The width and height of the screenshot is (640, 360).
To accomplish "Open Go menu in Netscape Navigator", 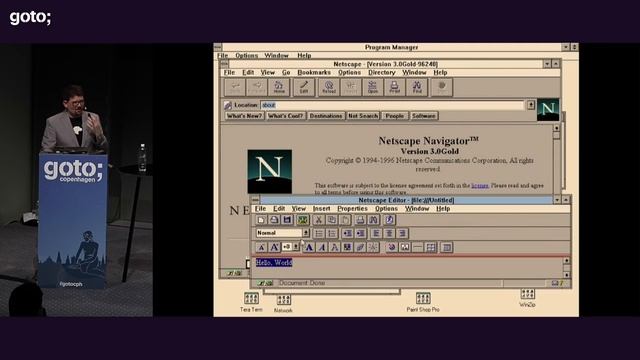I will [286, 72].
